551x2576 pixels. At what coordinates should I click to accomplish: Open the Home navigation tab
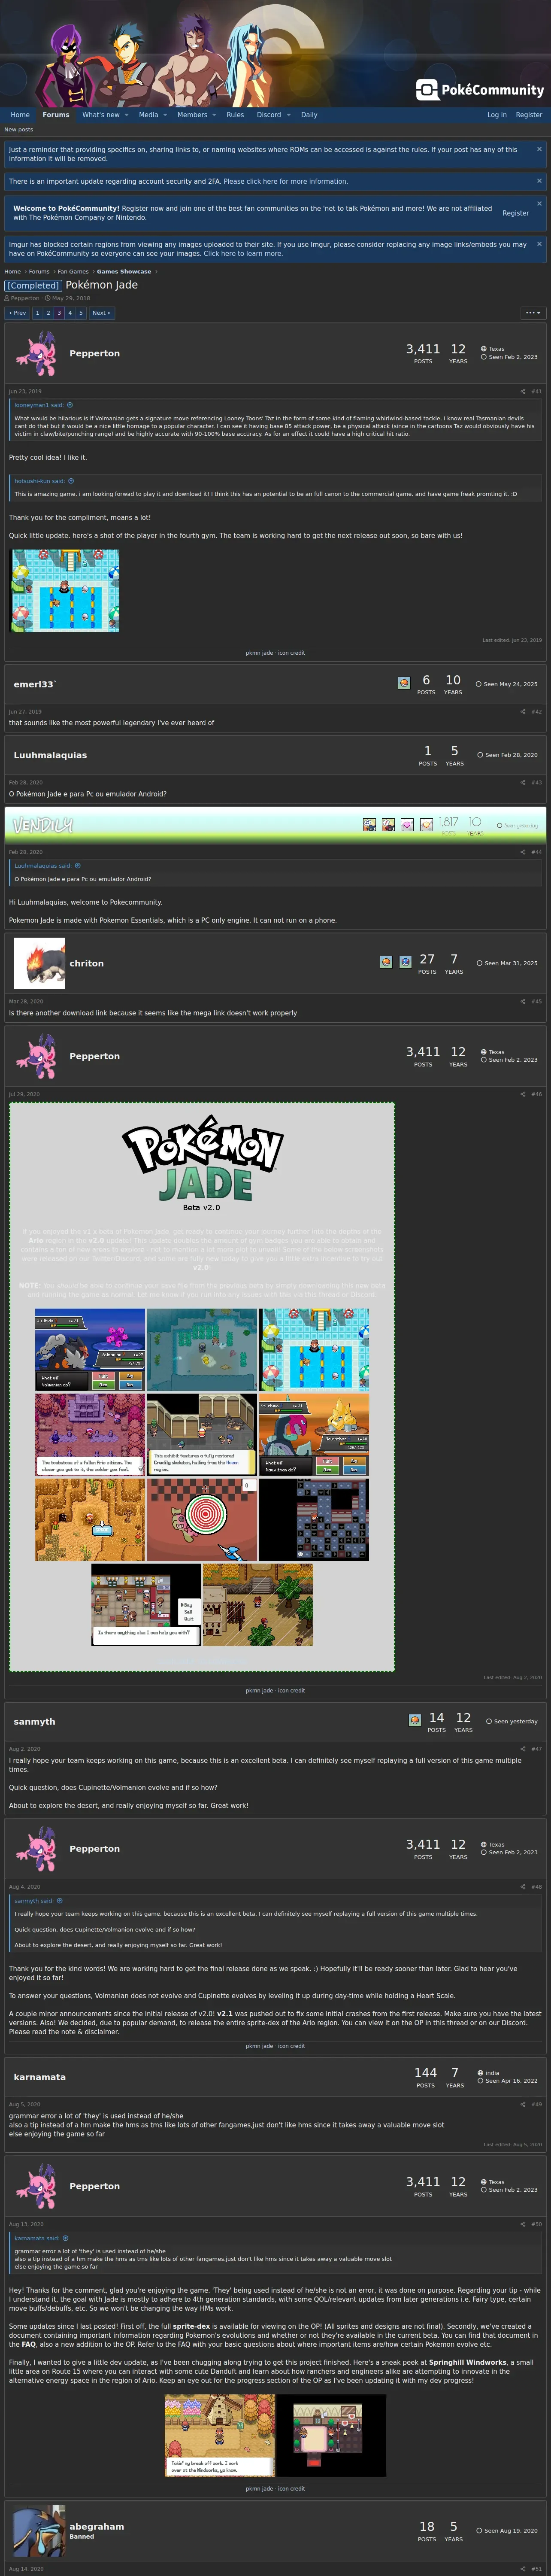[x=20, y=115]
